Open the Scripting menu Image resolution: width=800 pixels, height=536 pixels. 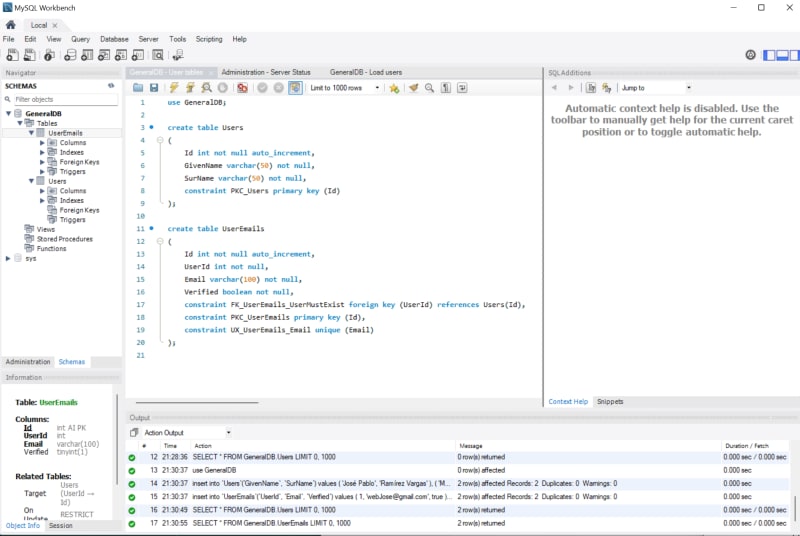pyautogui.click(x=209, y=39)
